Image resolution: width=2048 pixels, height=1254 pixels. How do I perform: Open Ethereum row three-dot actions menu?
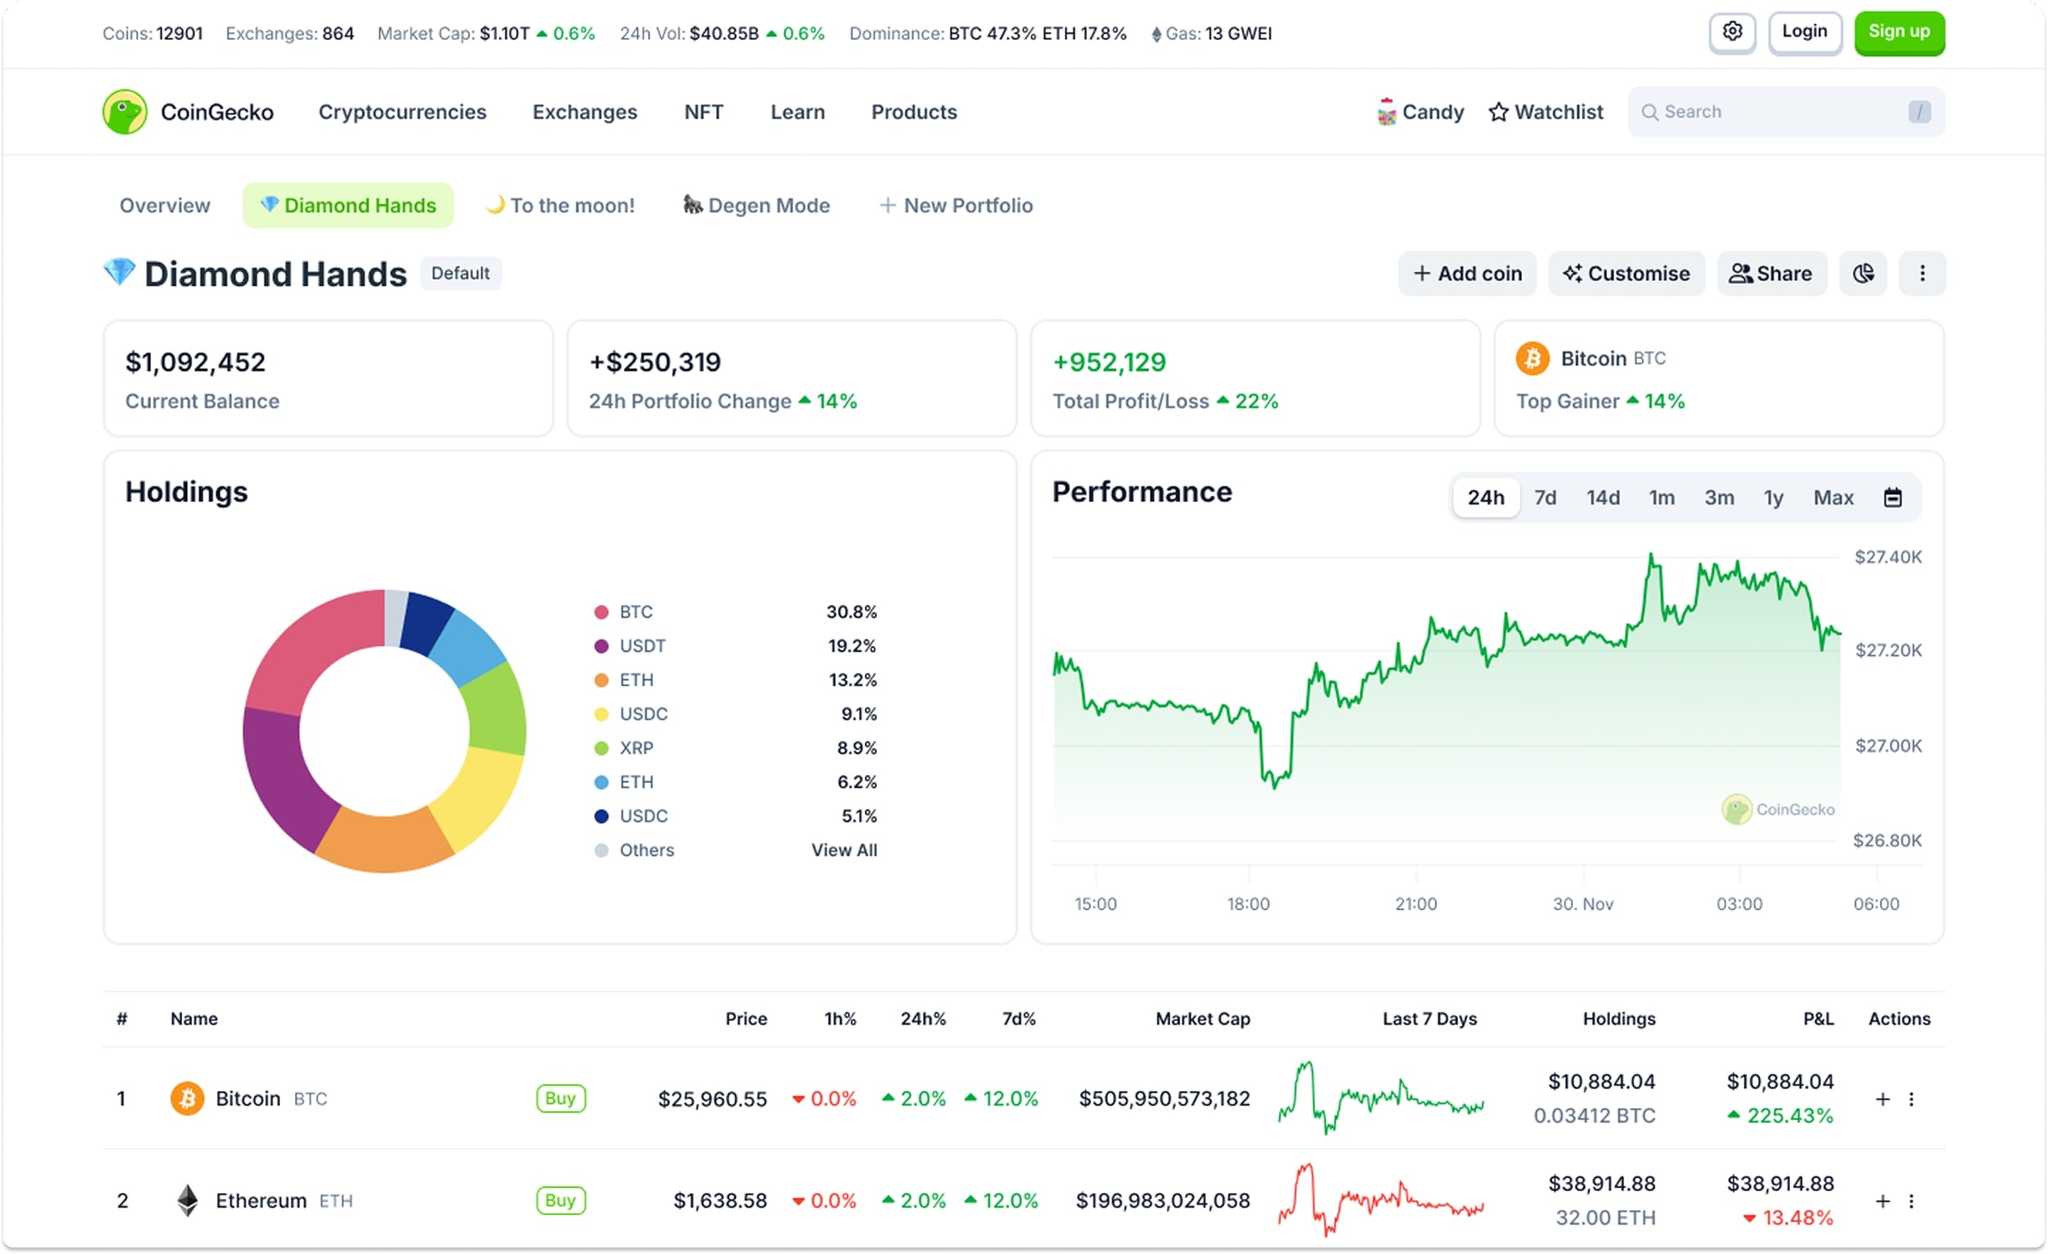coord(1911,1201)
